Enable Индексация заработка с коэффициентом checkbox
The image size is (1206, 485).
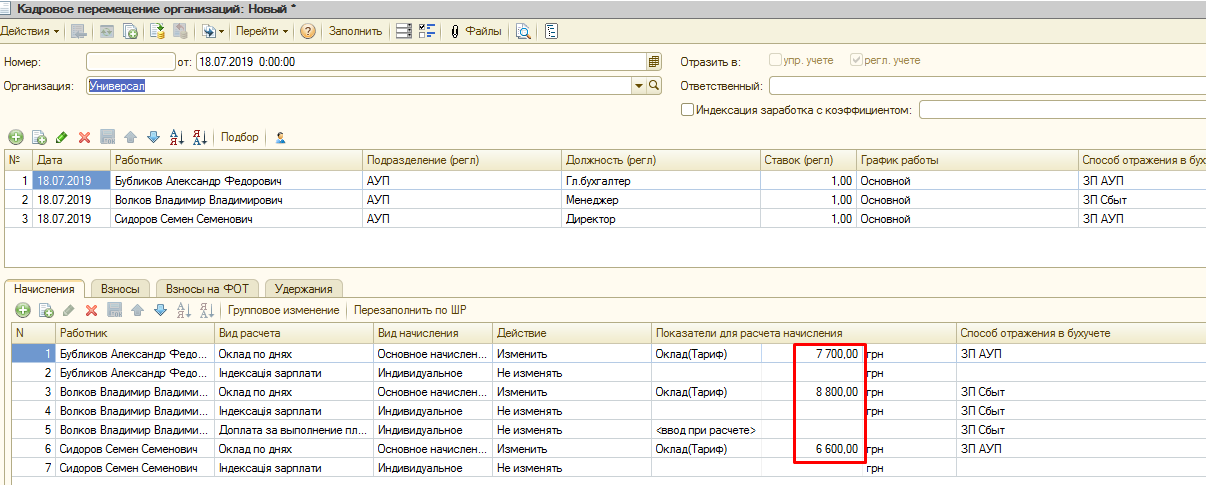687,110
